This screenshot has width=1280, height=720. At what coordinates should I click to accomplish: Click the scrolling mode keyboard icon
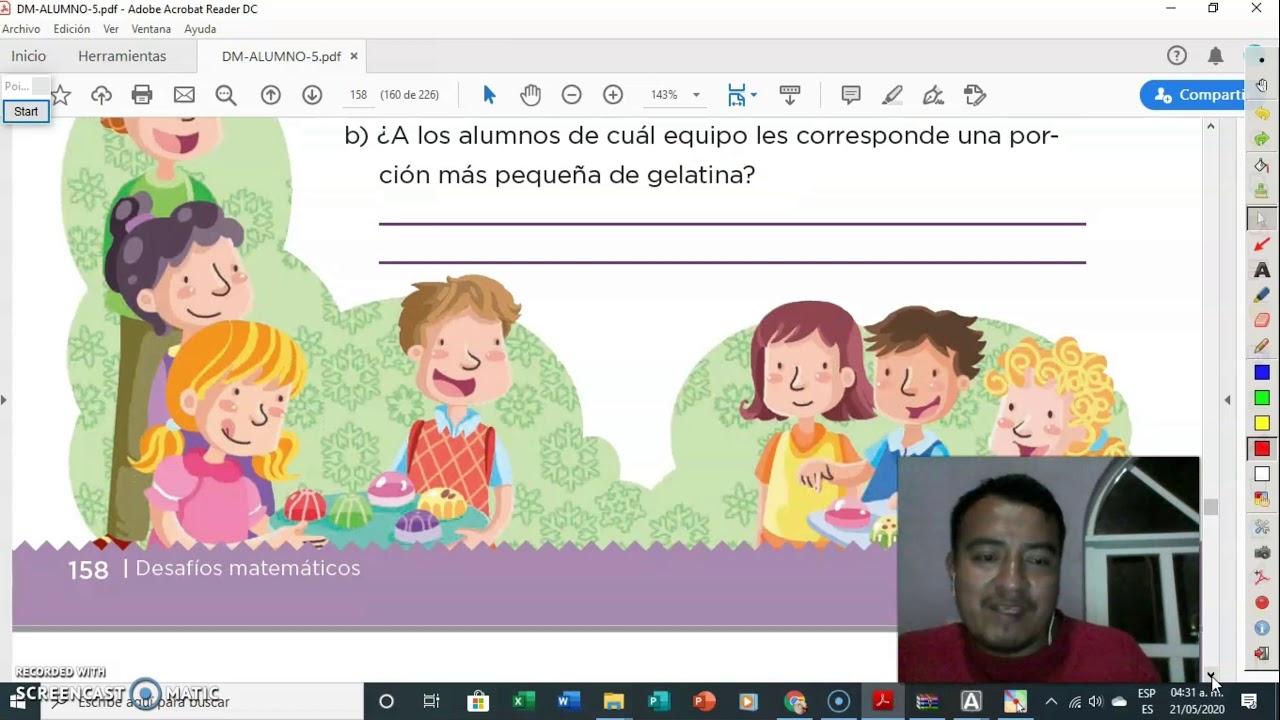(790, 95)
